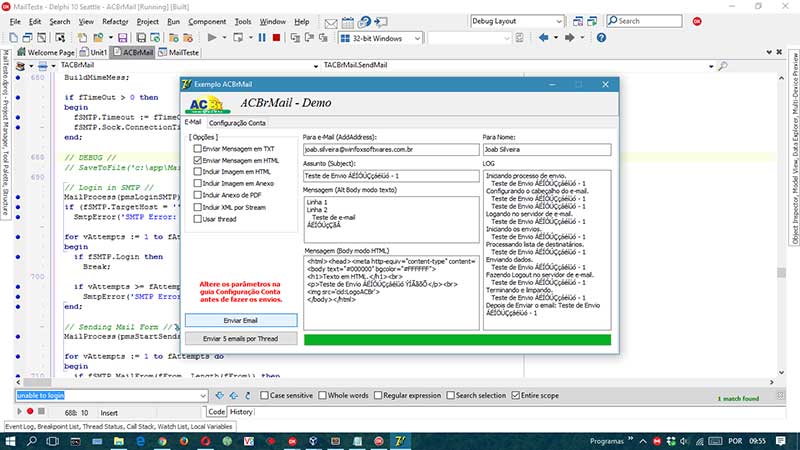Click the green progress bar in demo

coord(457,340)
